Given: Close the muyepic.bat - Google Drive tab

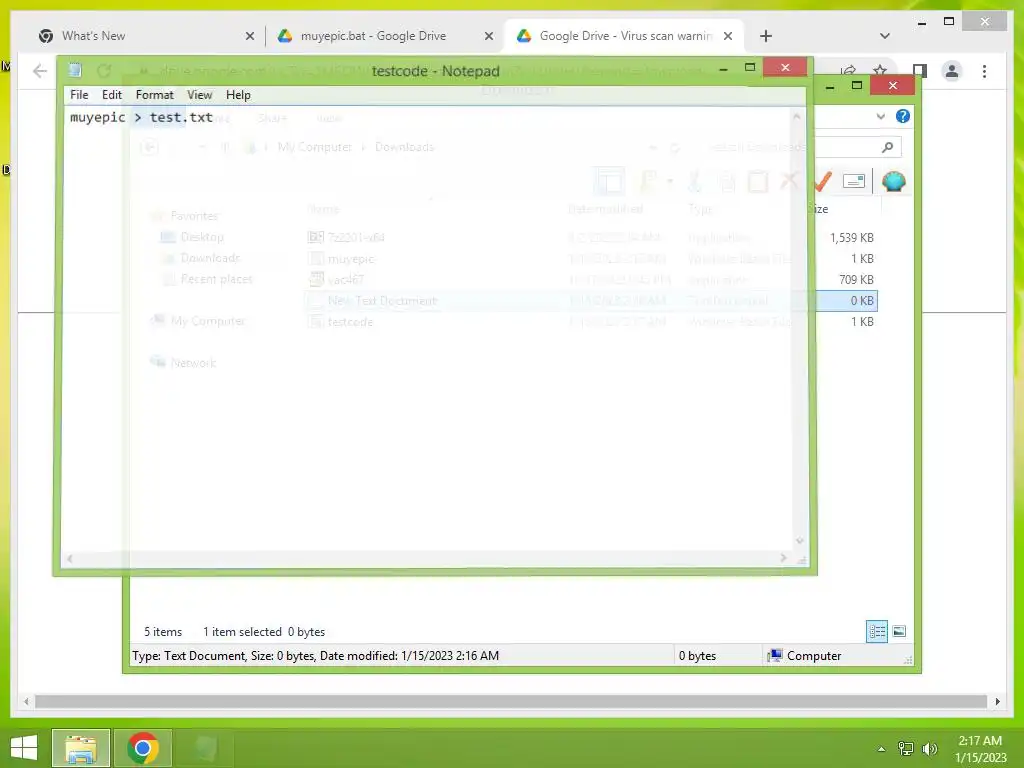Looking at the screenshot, I should [488, 36].
